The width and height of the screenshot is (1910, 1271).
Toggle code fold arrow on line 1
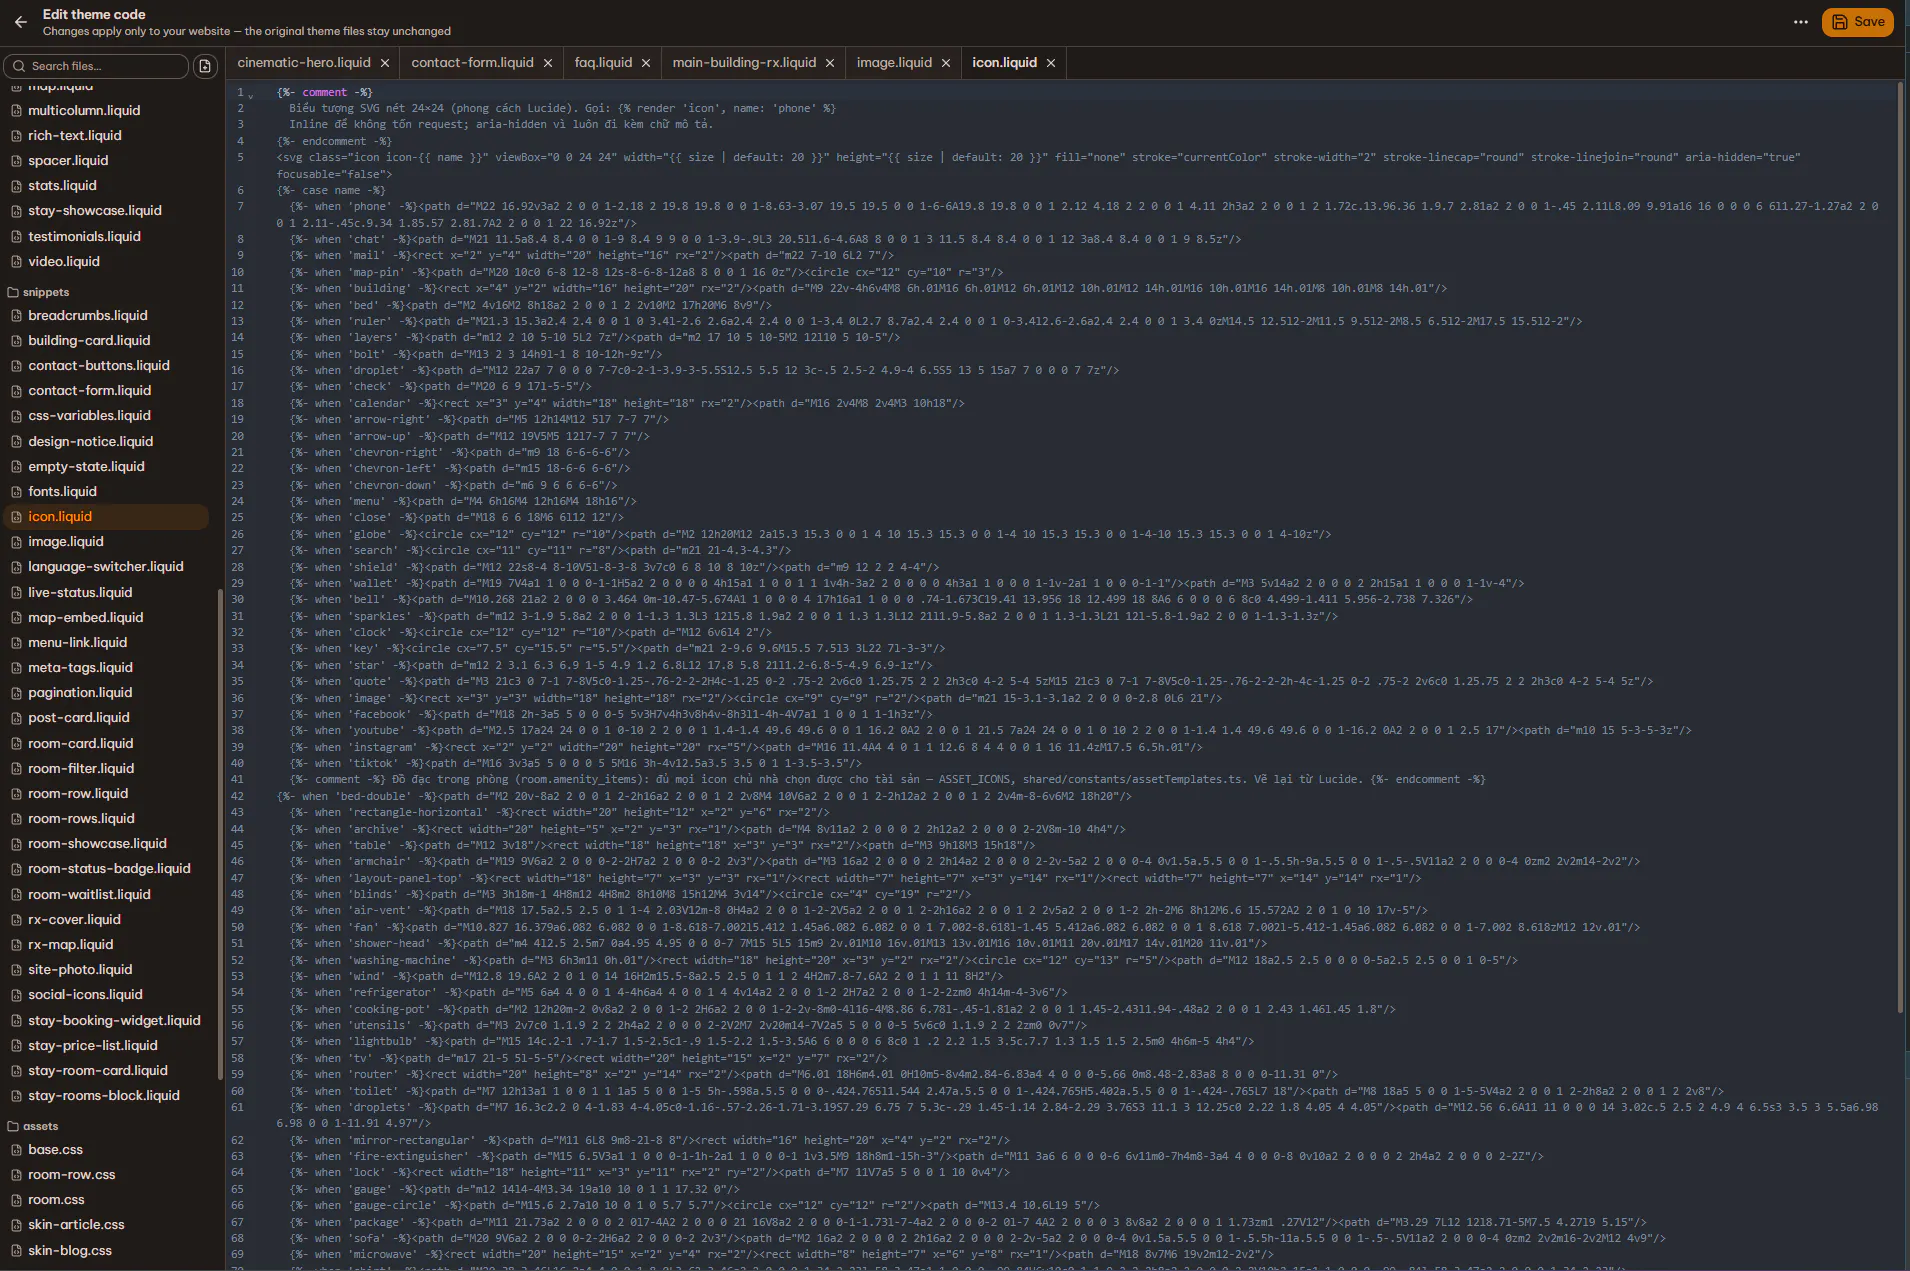pos(251,95)
